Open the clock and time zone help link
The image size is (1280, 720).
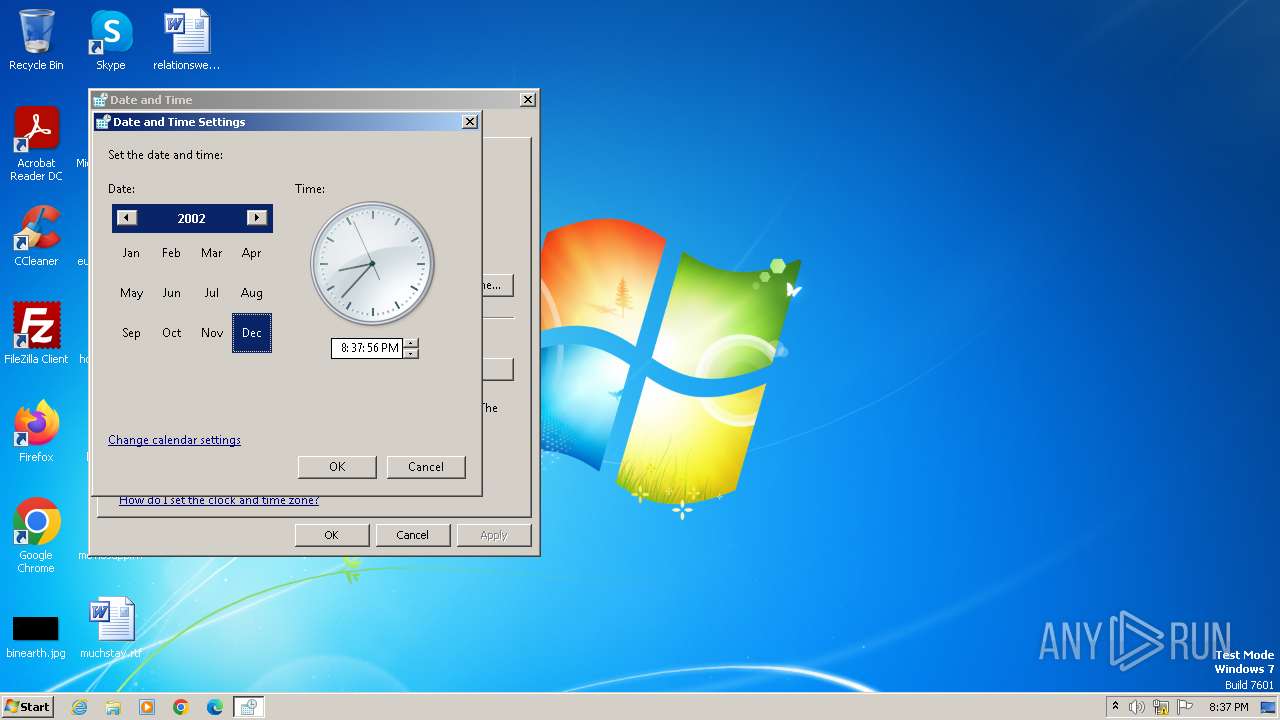[x=219, y=500]
